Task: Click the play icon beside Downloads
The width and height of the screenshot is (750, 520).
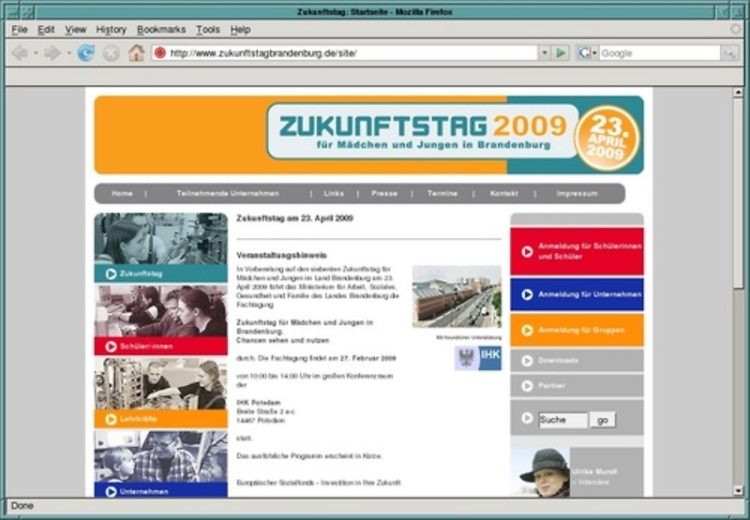Action: pyautogui.click(x=527, y=361)
